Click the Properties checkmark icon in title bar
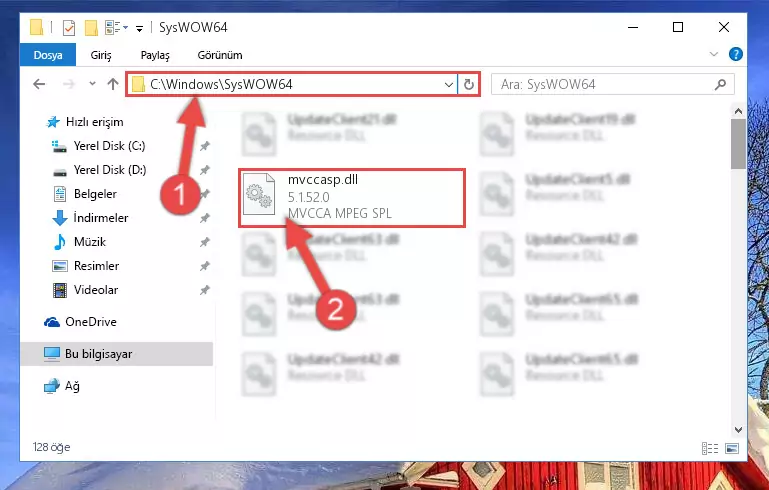This screenshot has height=490, width=769. [x=69, y=28]
